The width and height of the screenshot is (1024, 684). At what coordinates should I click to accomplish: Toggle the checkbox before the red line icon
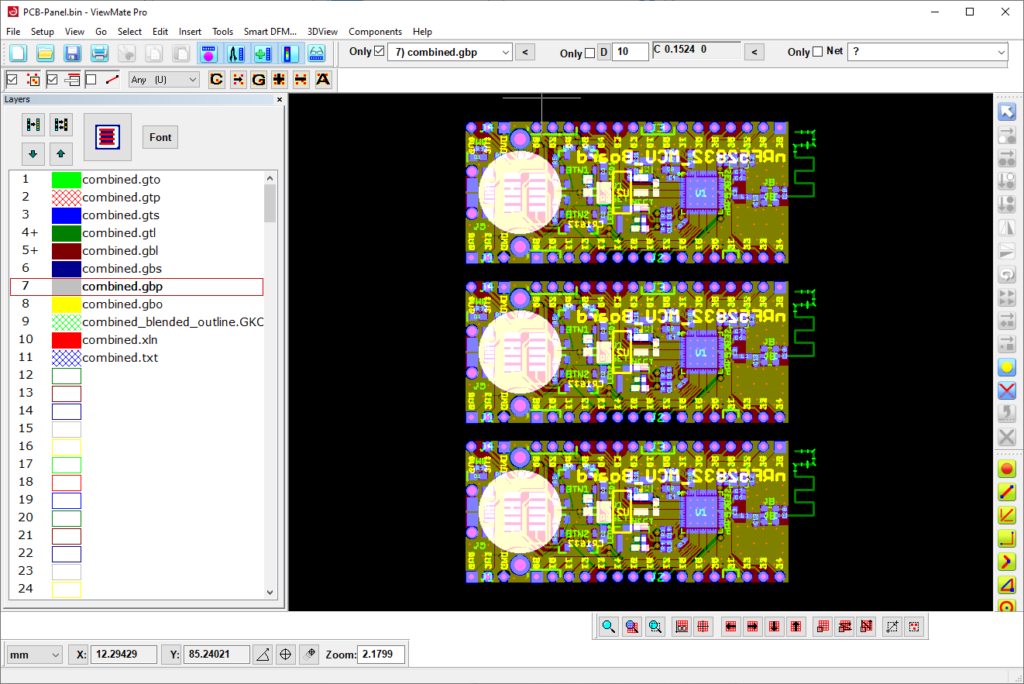[91, 80]
